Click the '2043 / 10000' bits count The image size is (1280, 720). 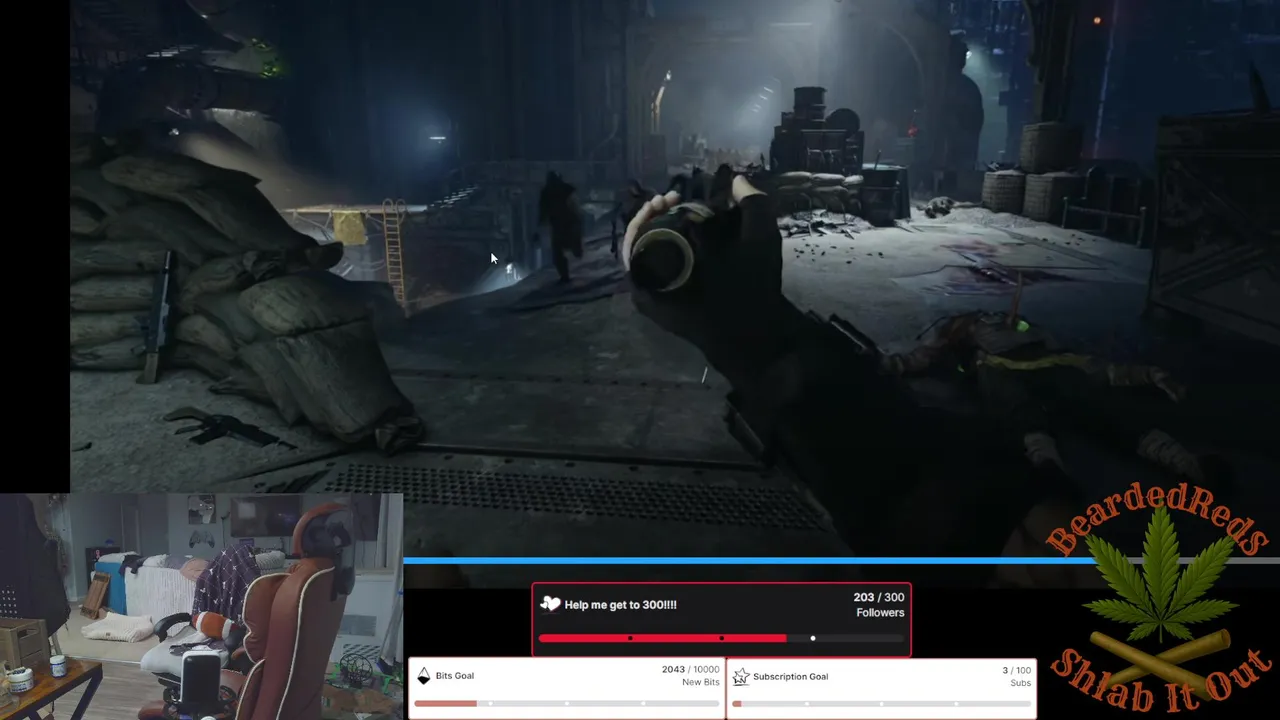(690, 670)
